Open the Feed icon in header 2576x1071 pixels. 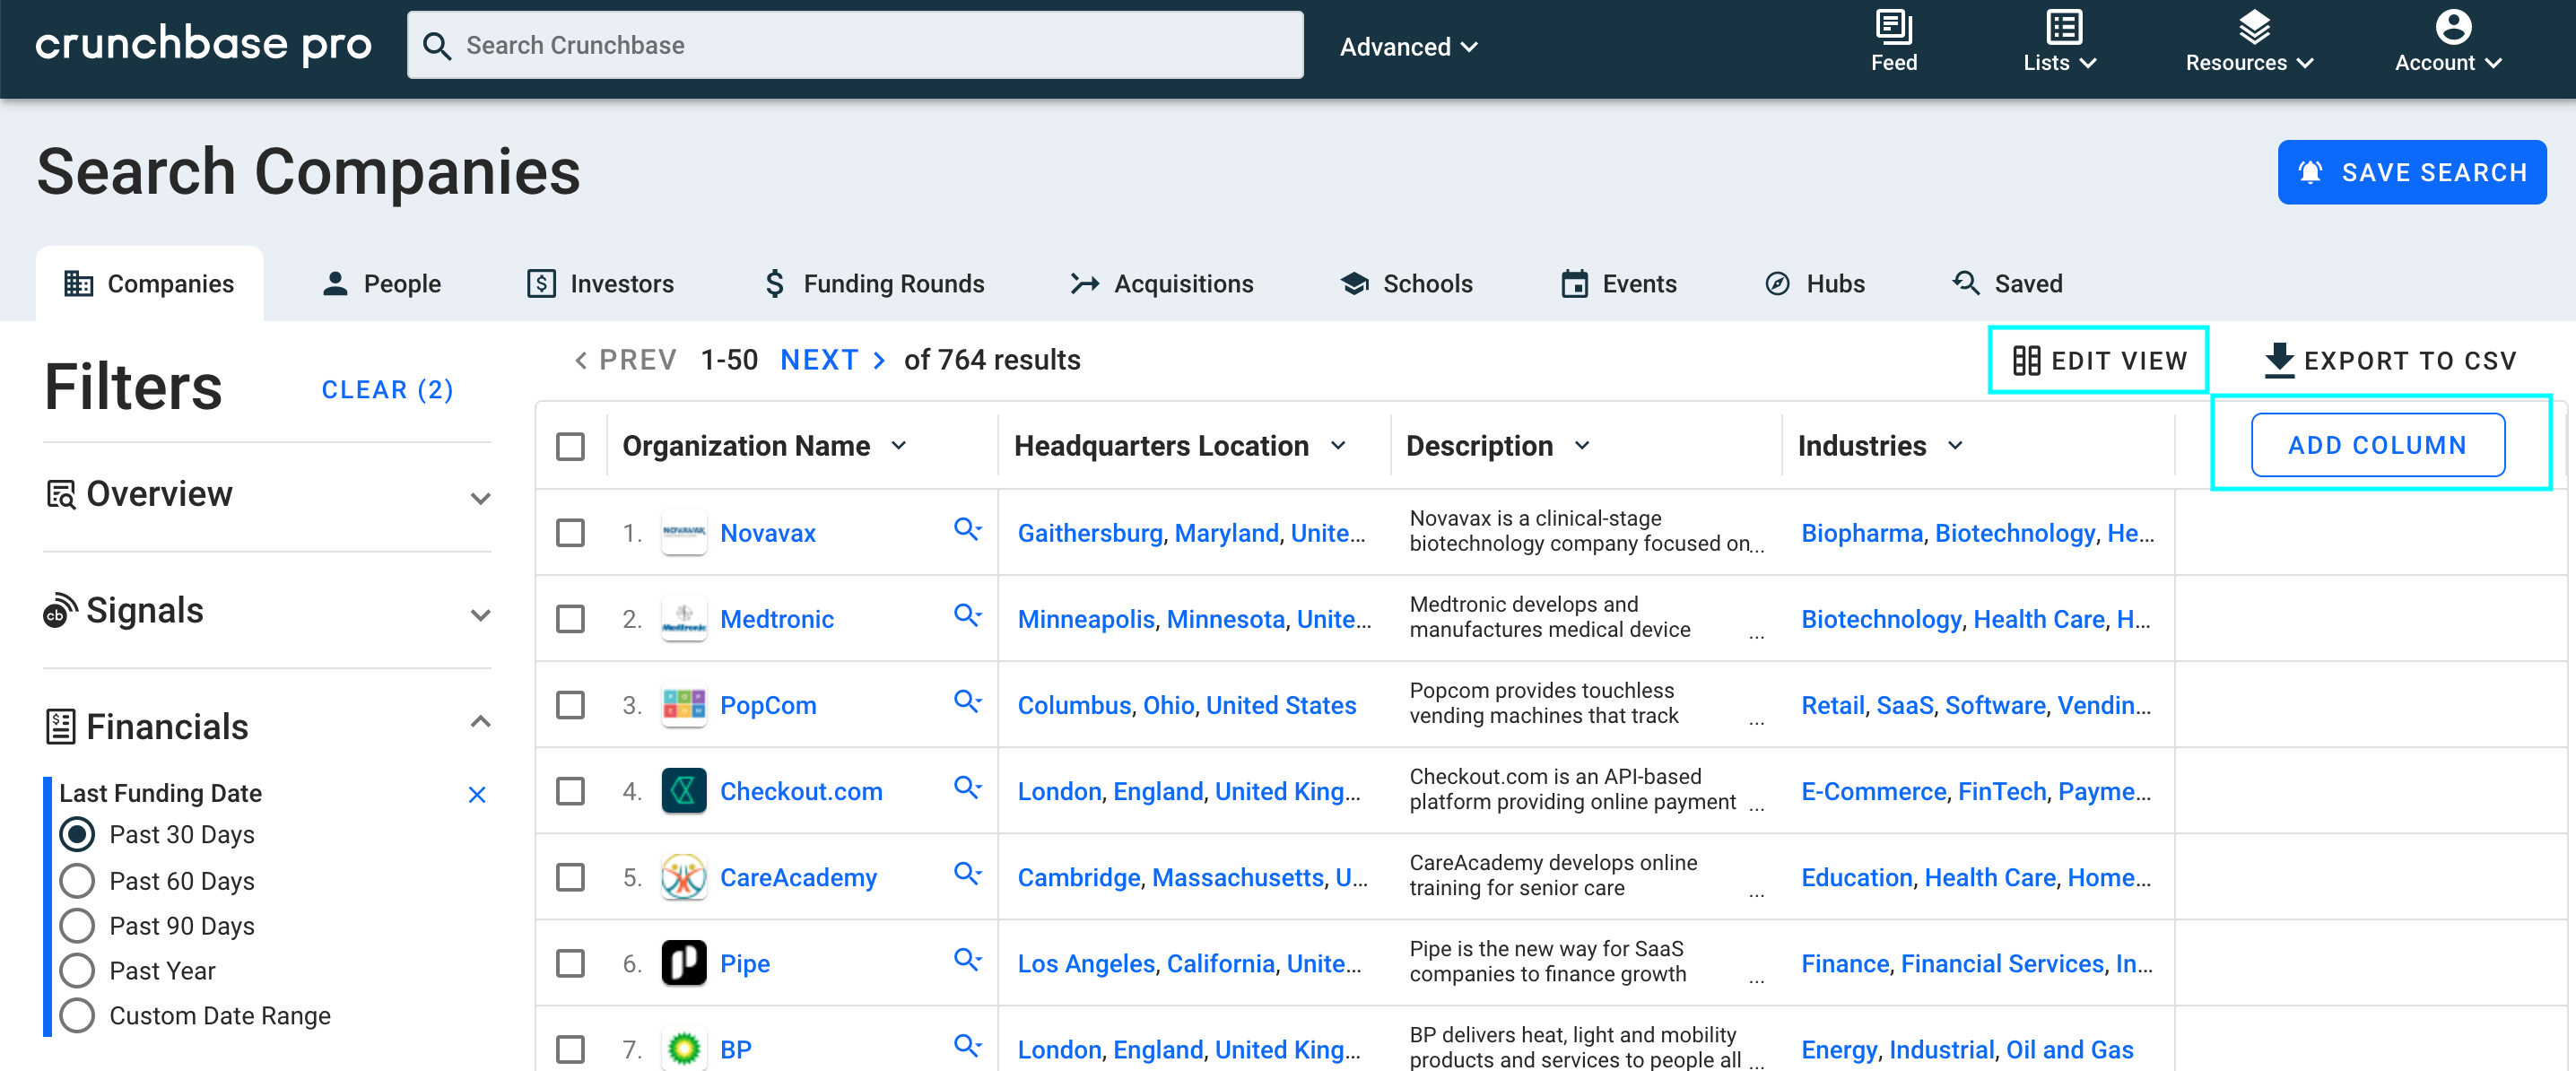click(1893, 28)
